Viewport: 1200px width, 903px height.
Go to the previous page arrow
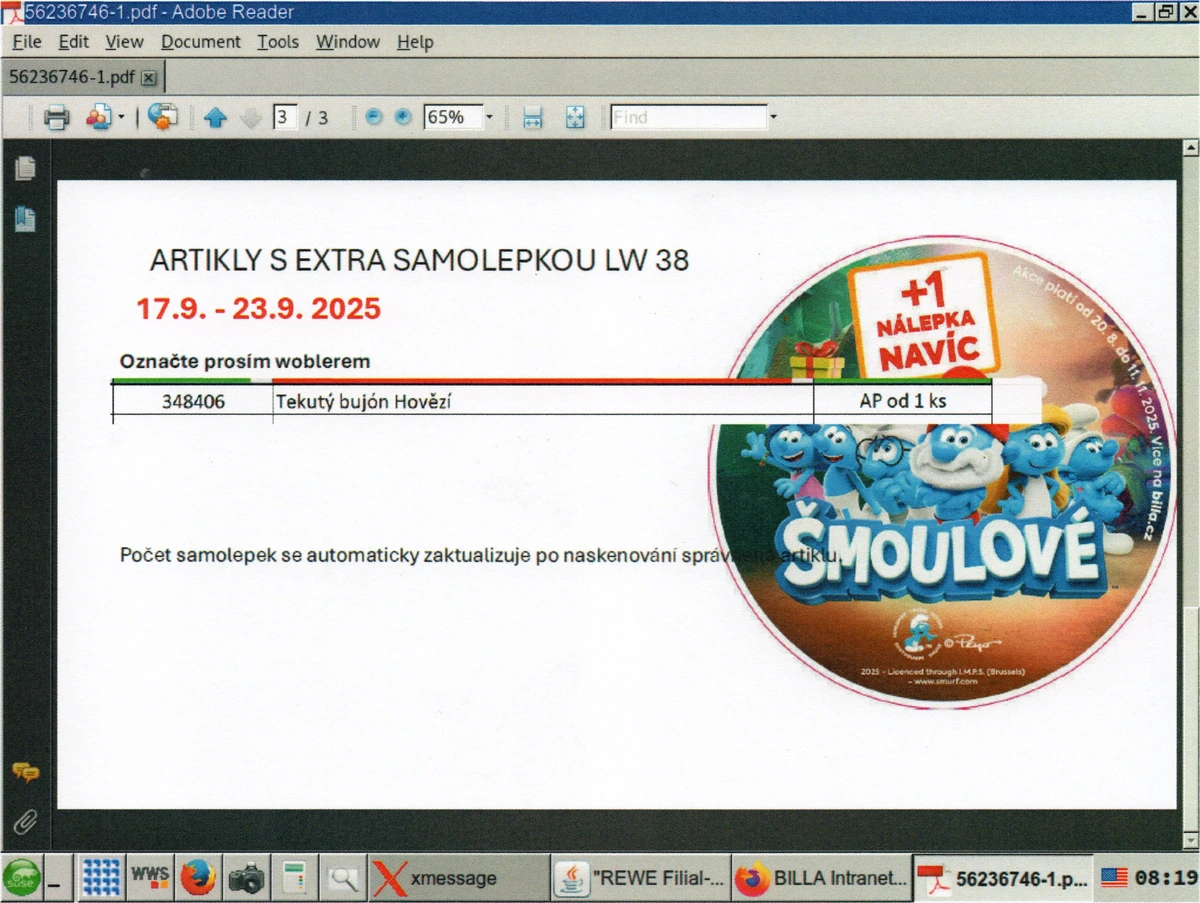click(x=216, y=117)
